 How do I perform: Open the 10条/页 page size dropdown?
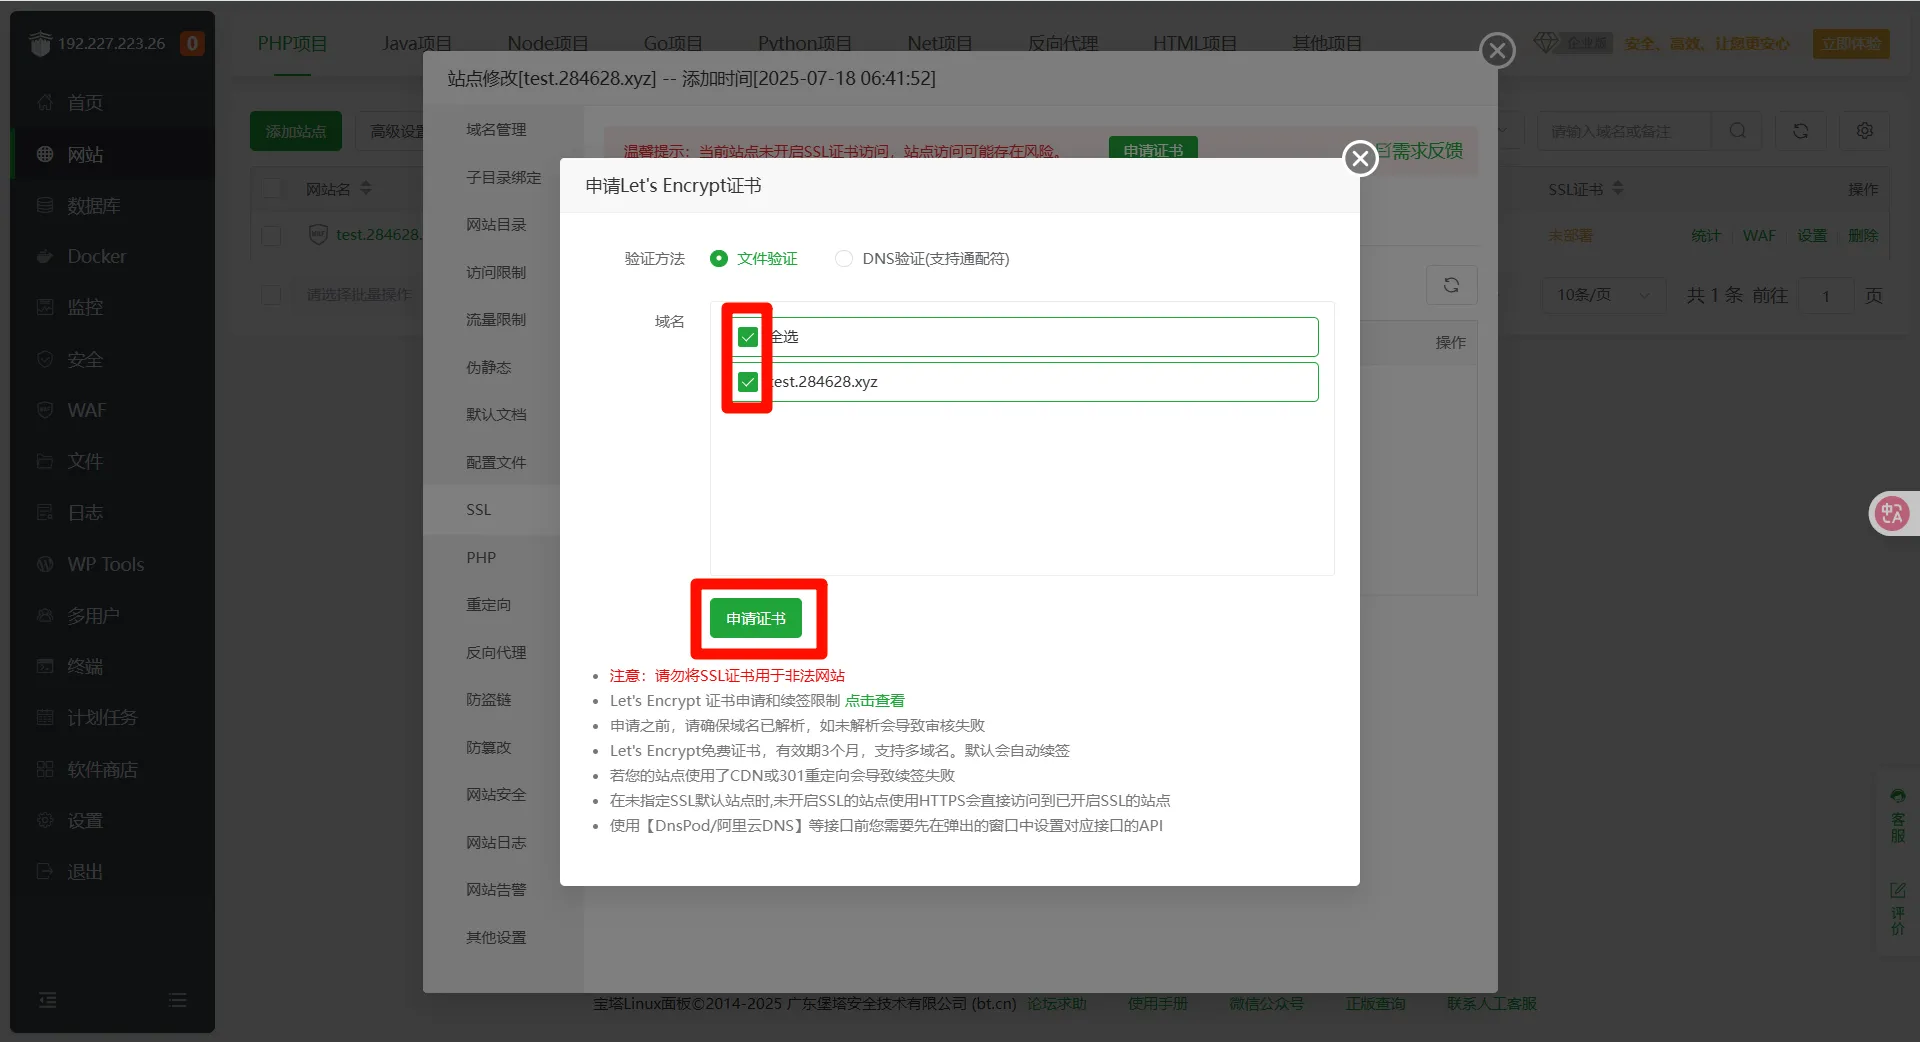[1603, 295]
